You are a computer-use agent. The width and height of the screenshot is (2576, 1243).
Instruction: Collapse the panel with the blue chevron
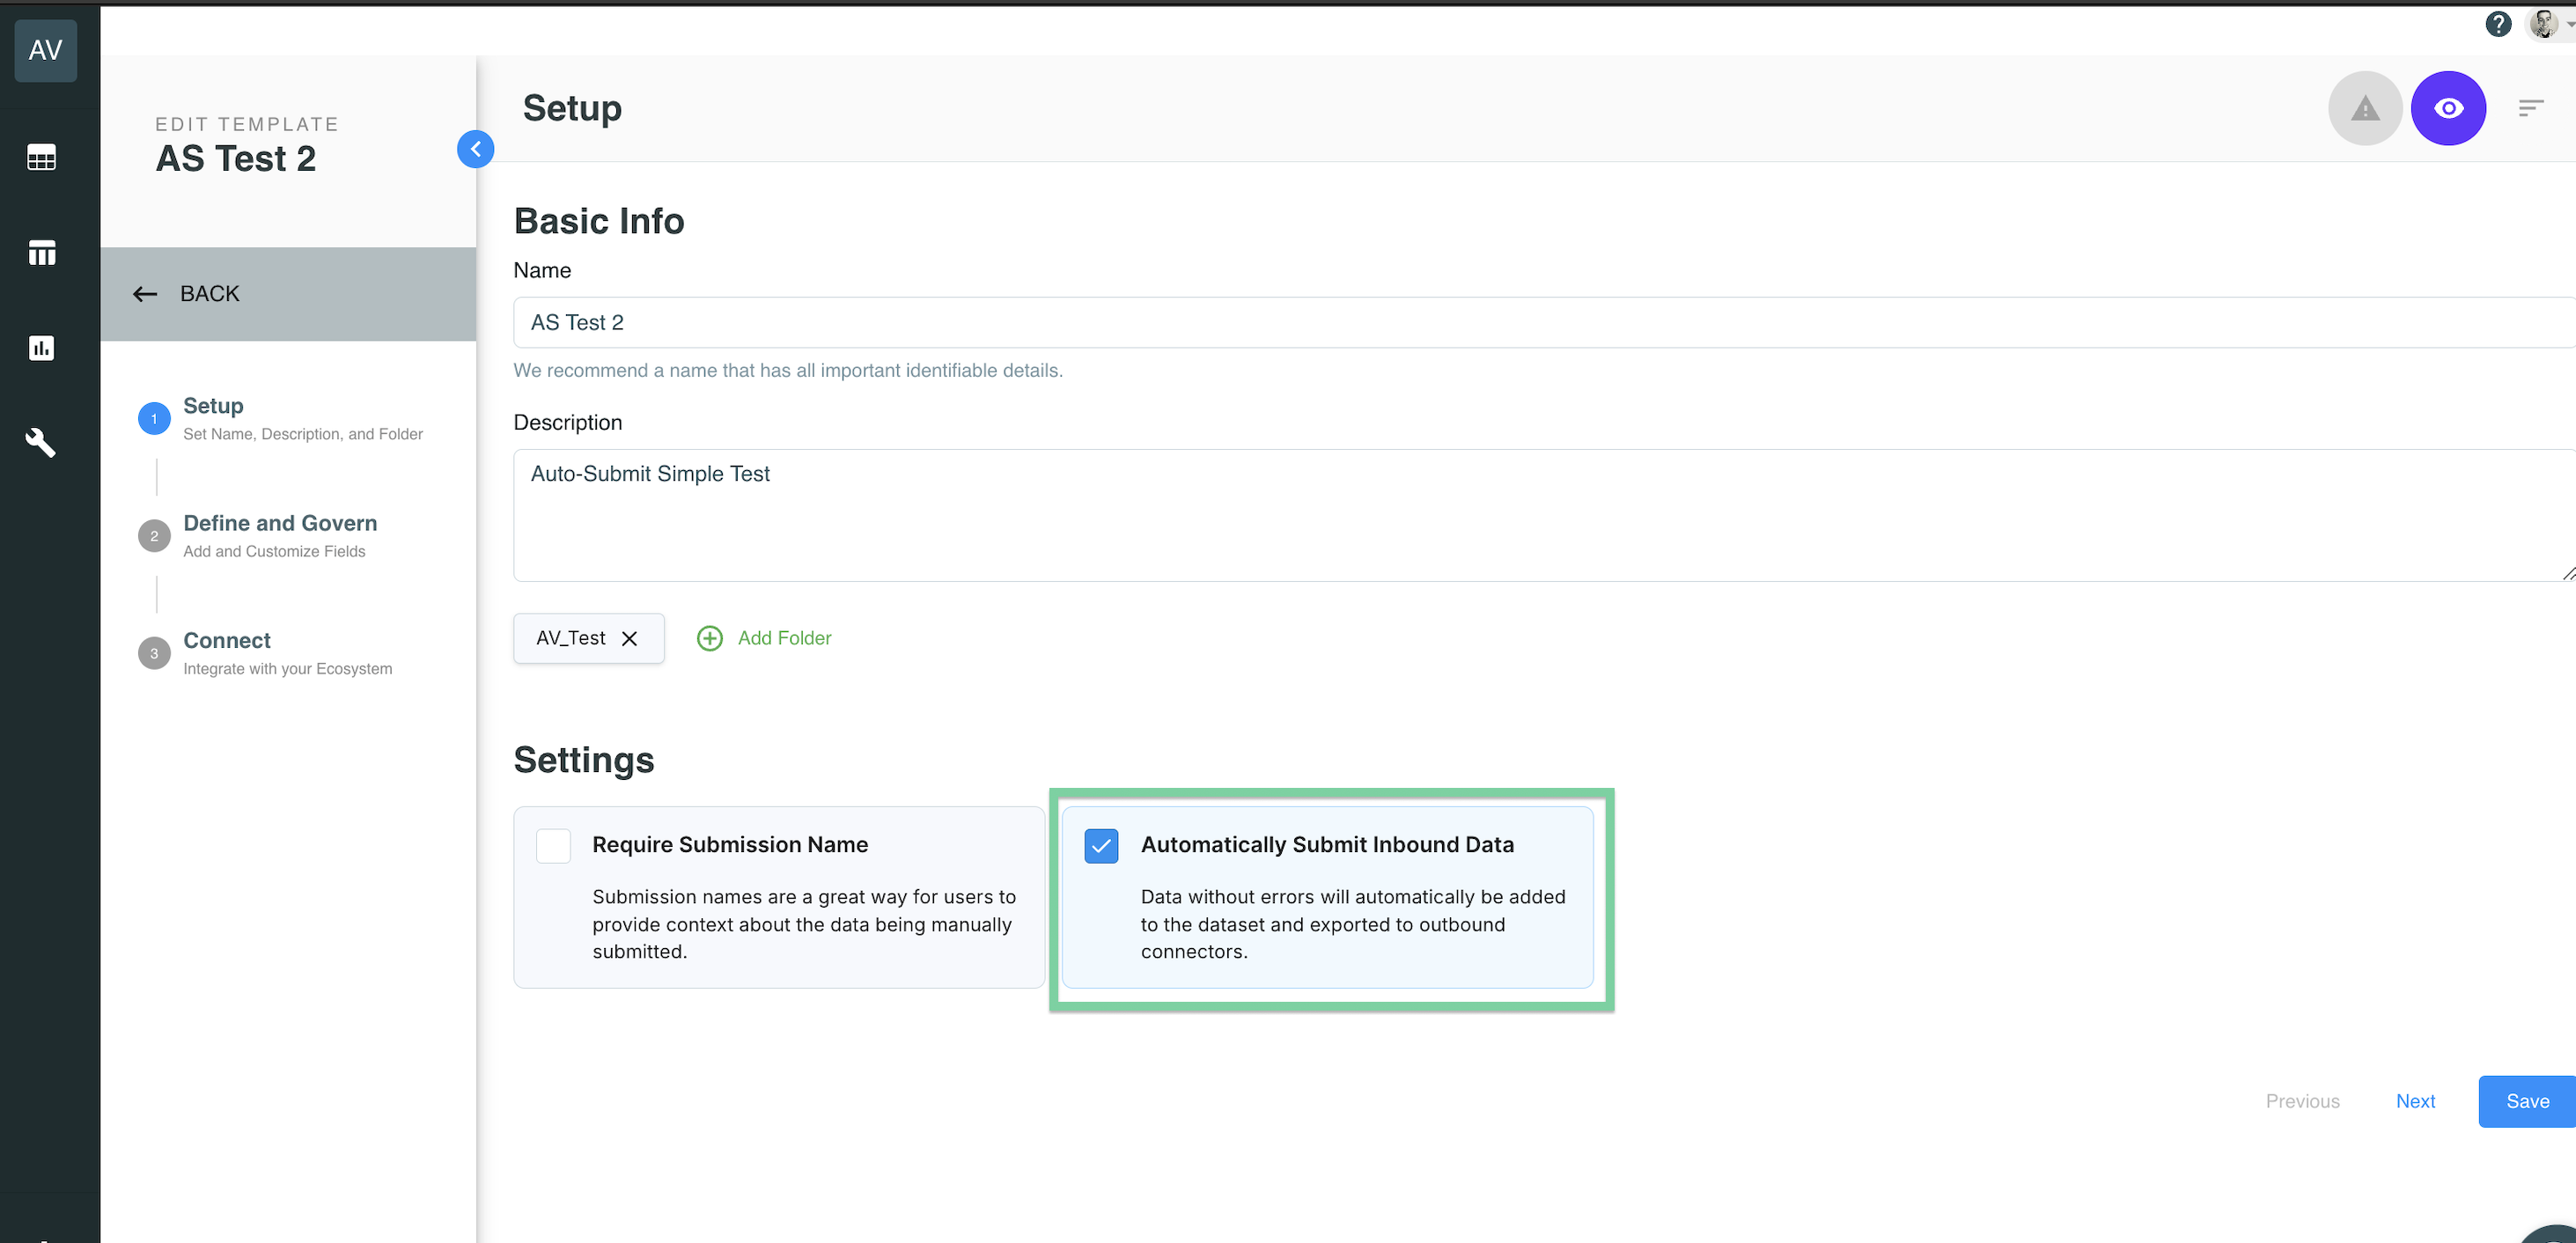[x=476, y=149]
